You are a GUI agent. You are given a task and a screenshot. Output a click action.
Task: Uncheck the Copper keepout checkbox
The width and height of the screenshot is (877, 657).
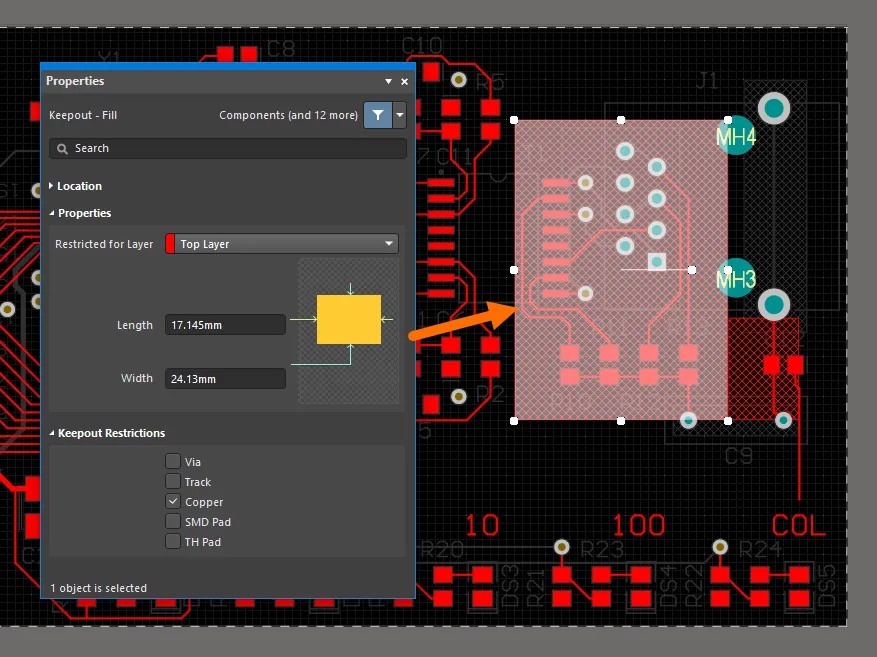click(173, 502)
